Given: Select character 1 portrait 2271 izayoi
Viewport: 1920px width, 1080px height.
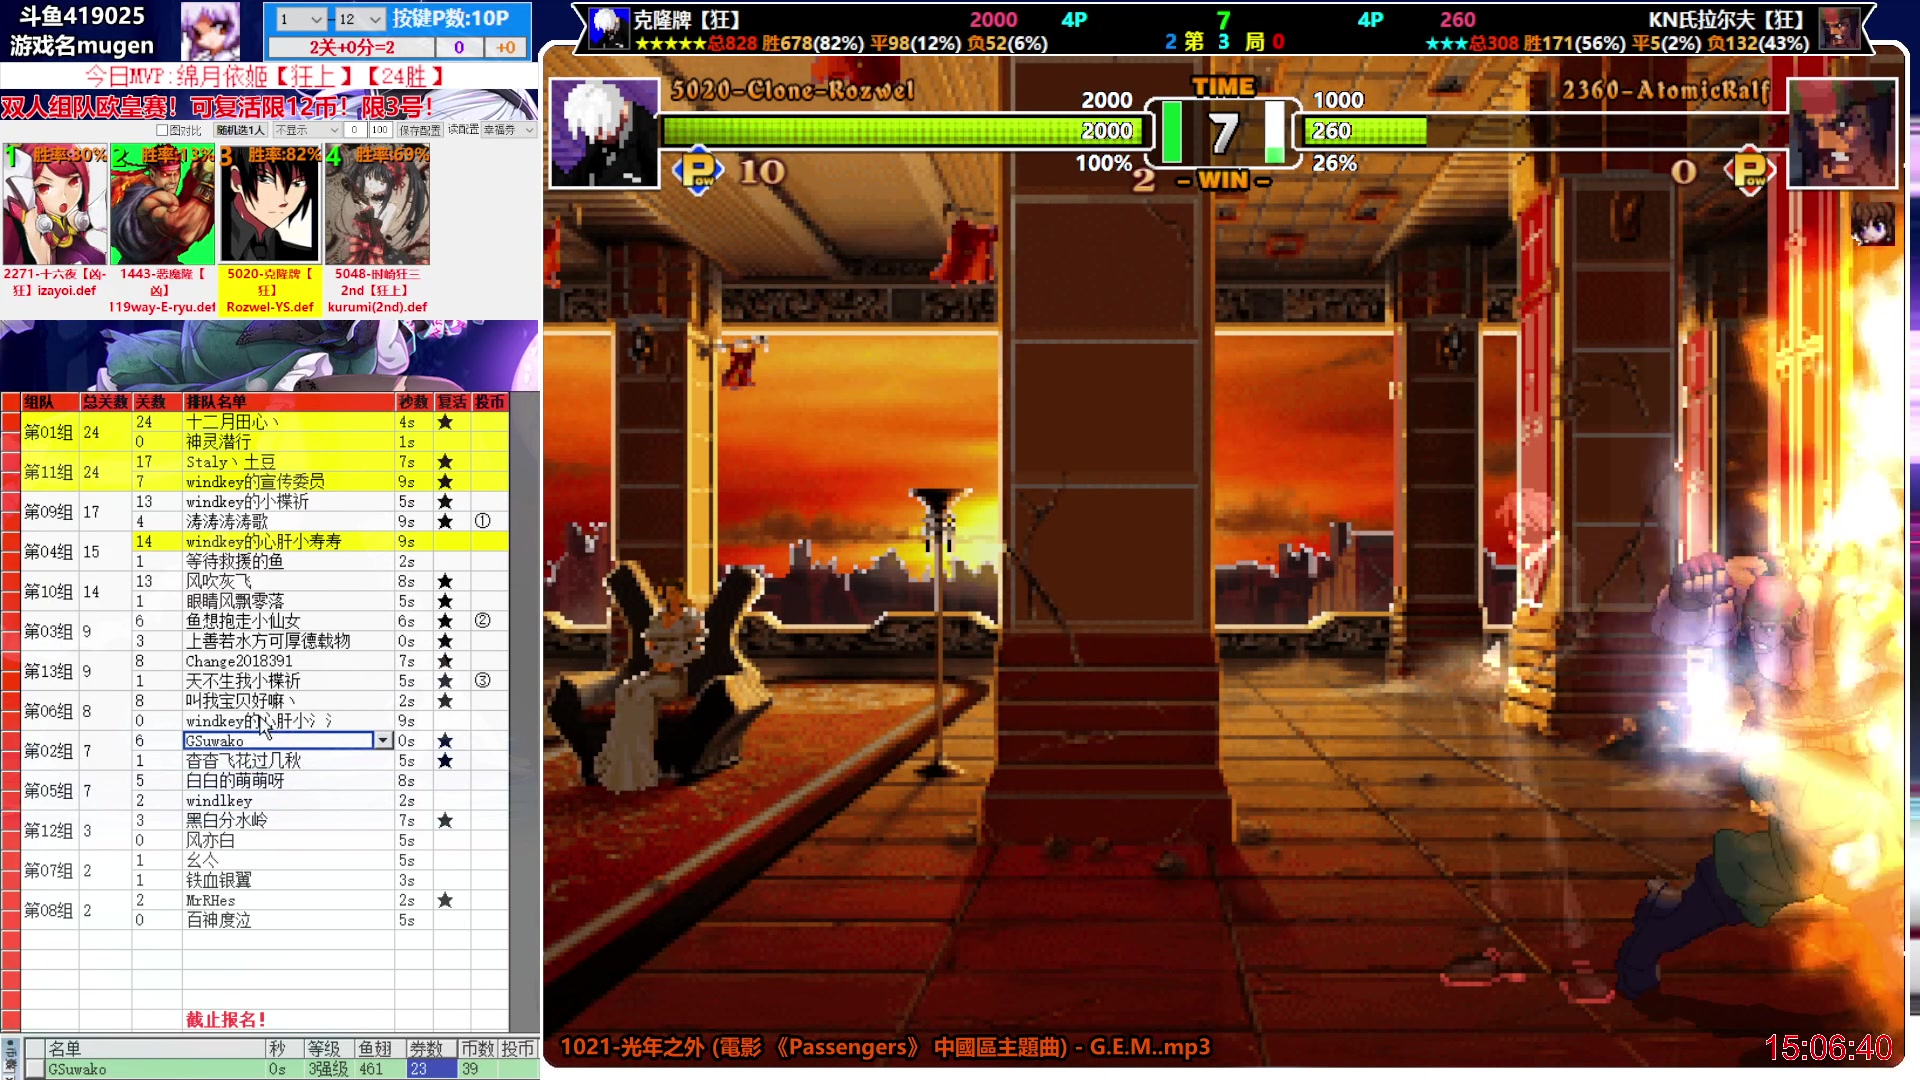Looking at the screenshot, I should click(x=55, y=205).
